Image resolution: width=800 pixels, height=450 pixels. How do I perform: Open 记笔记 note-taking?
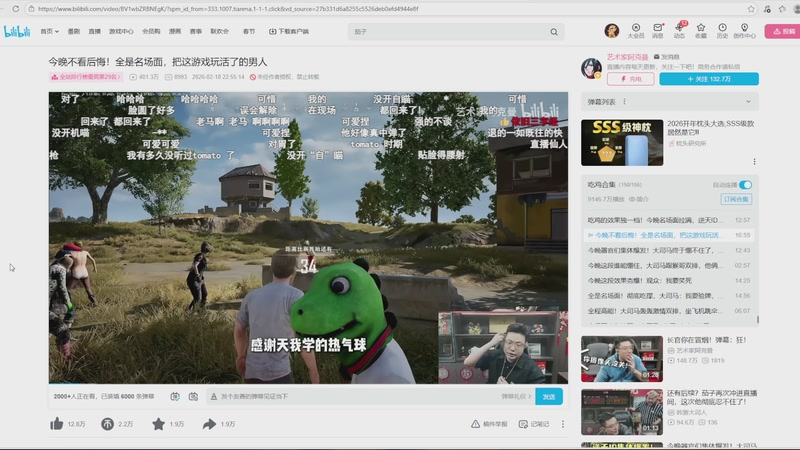coord(534,424)
